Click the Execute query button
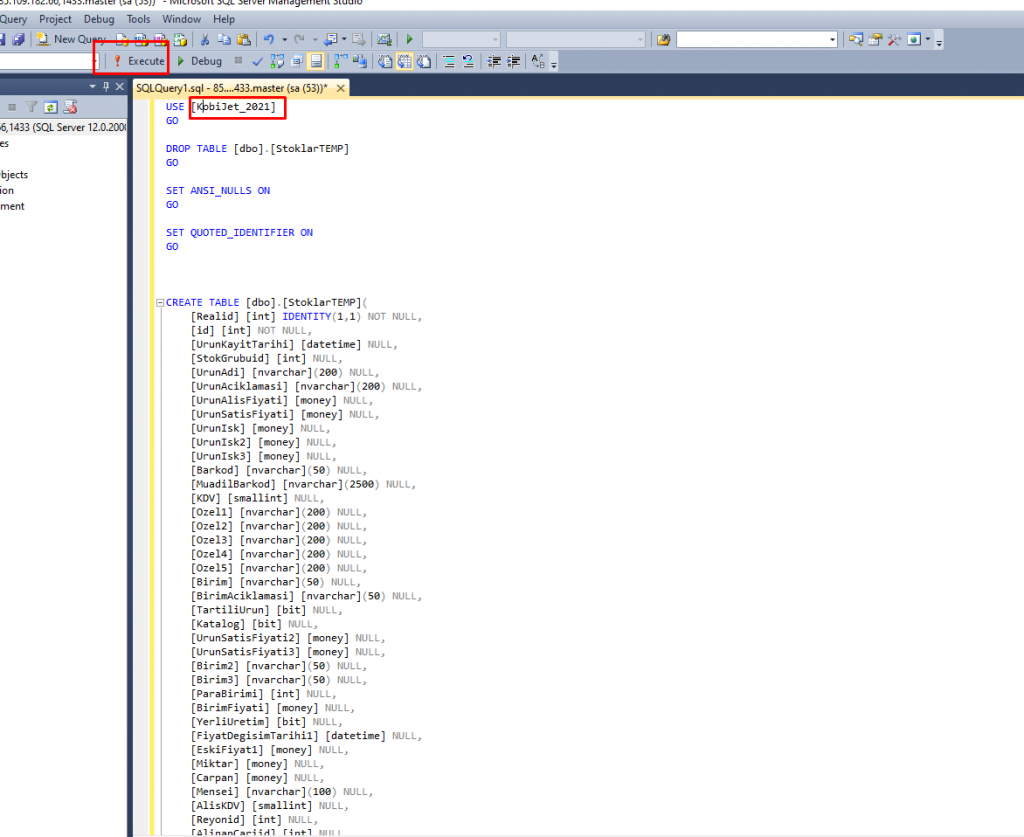The width and height of the screenshot is (1024, 837). pos(138,61)
